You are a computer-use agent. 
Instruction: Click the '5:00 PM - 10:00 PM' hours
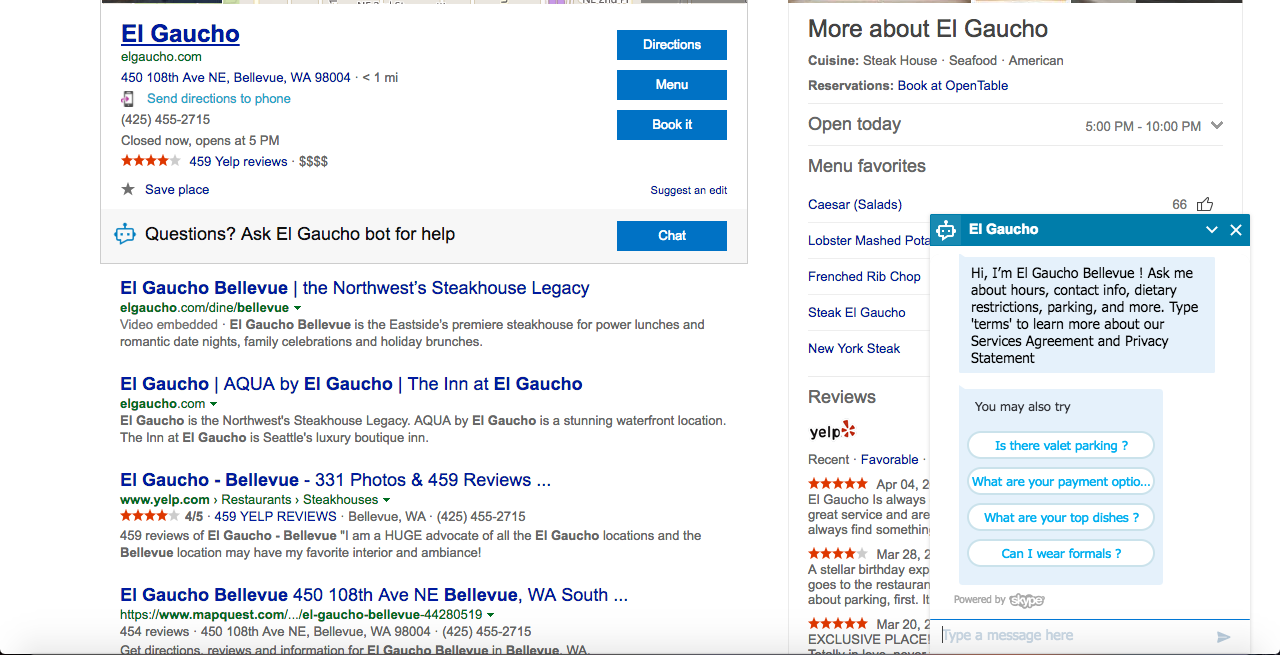(x=1143, y=127)
